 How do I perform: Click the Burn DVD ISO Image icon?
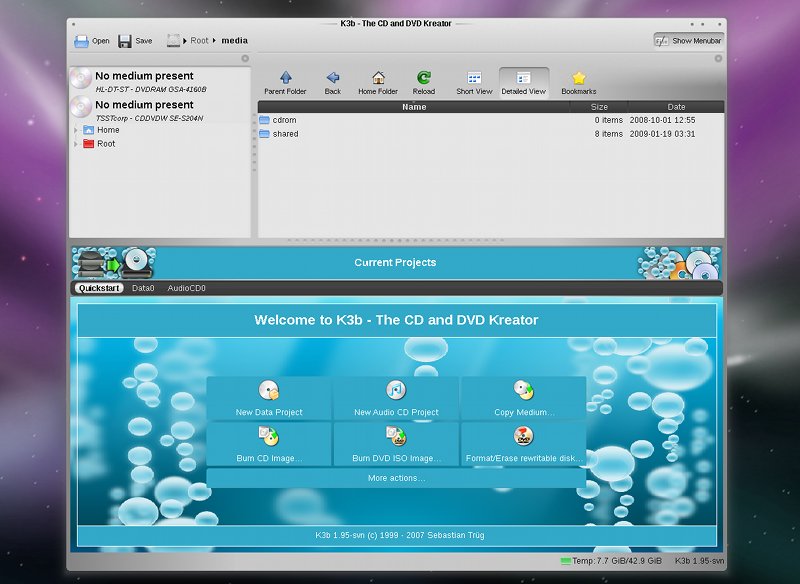point(396,436)
